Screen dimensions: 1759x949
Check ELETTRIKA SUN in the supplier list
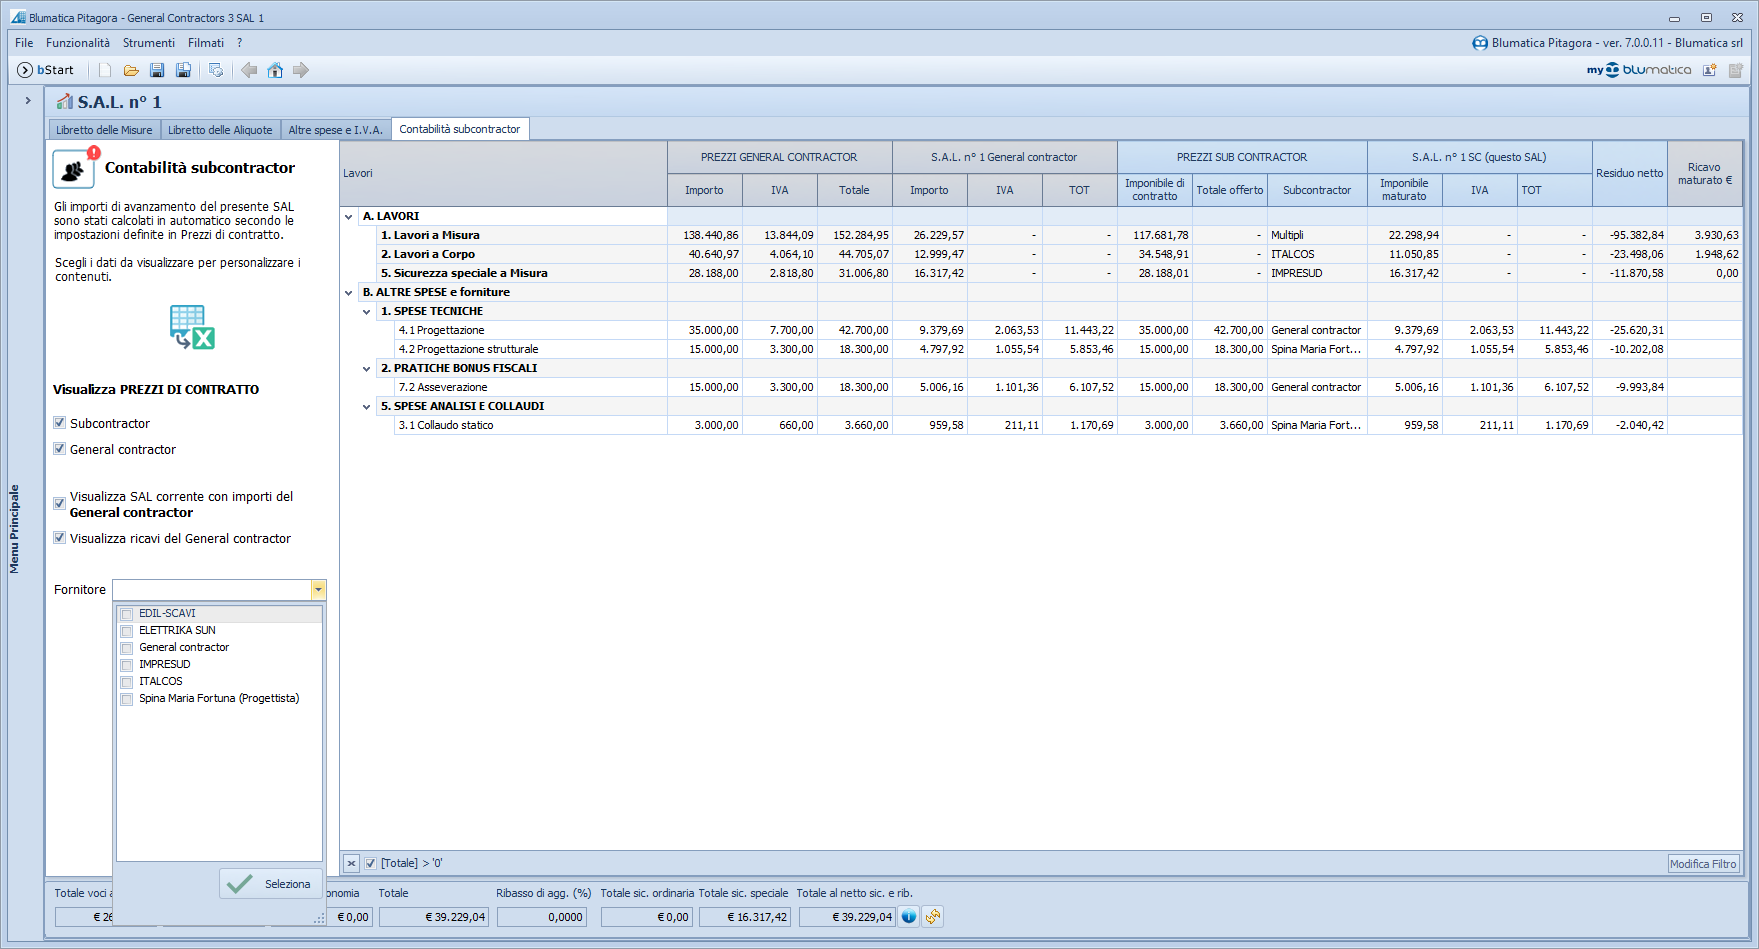pyautogui.click(x=127, y=631)
